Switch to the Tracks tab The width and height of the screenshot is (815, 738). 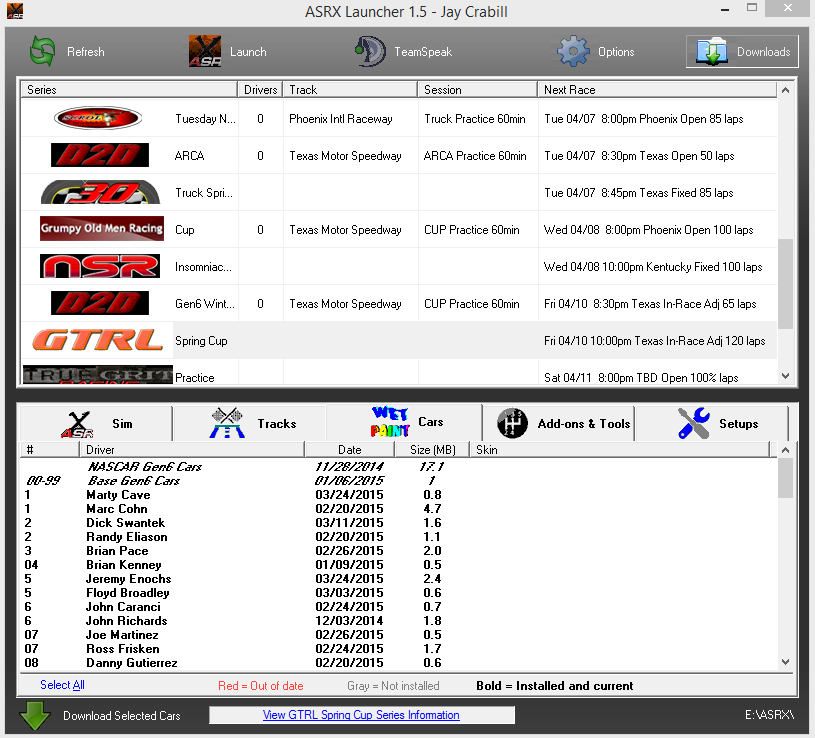coord(248,422)
